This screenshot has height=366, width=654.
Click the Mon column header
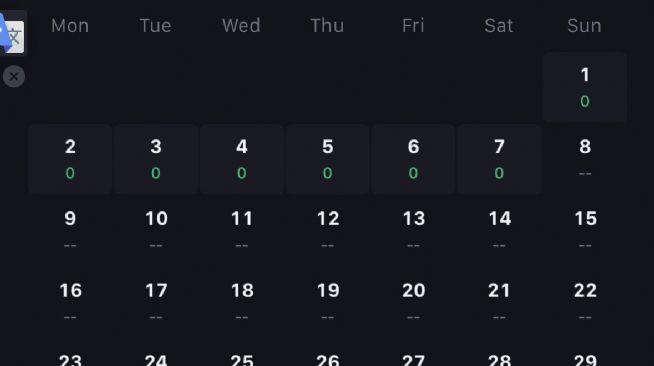pyautogui.click(x=70, y=26)
